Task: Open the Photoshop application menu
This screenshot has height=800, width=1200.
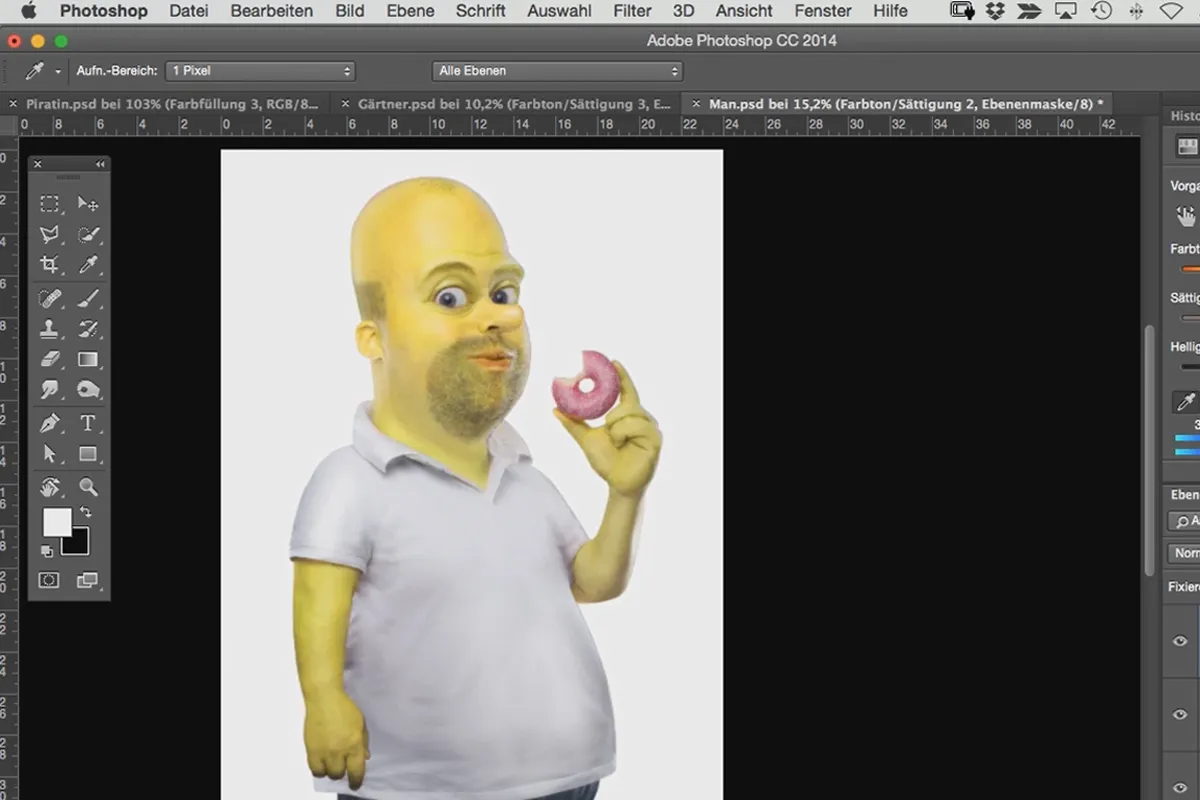Action: 103,11
